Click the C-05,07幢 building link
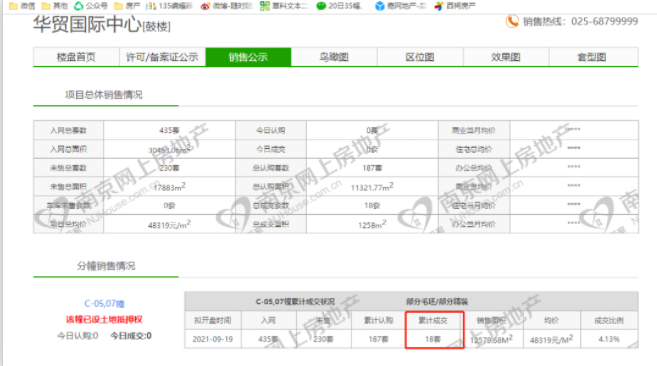 pyautogui.click(x=104, y=303)
